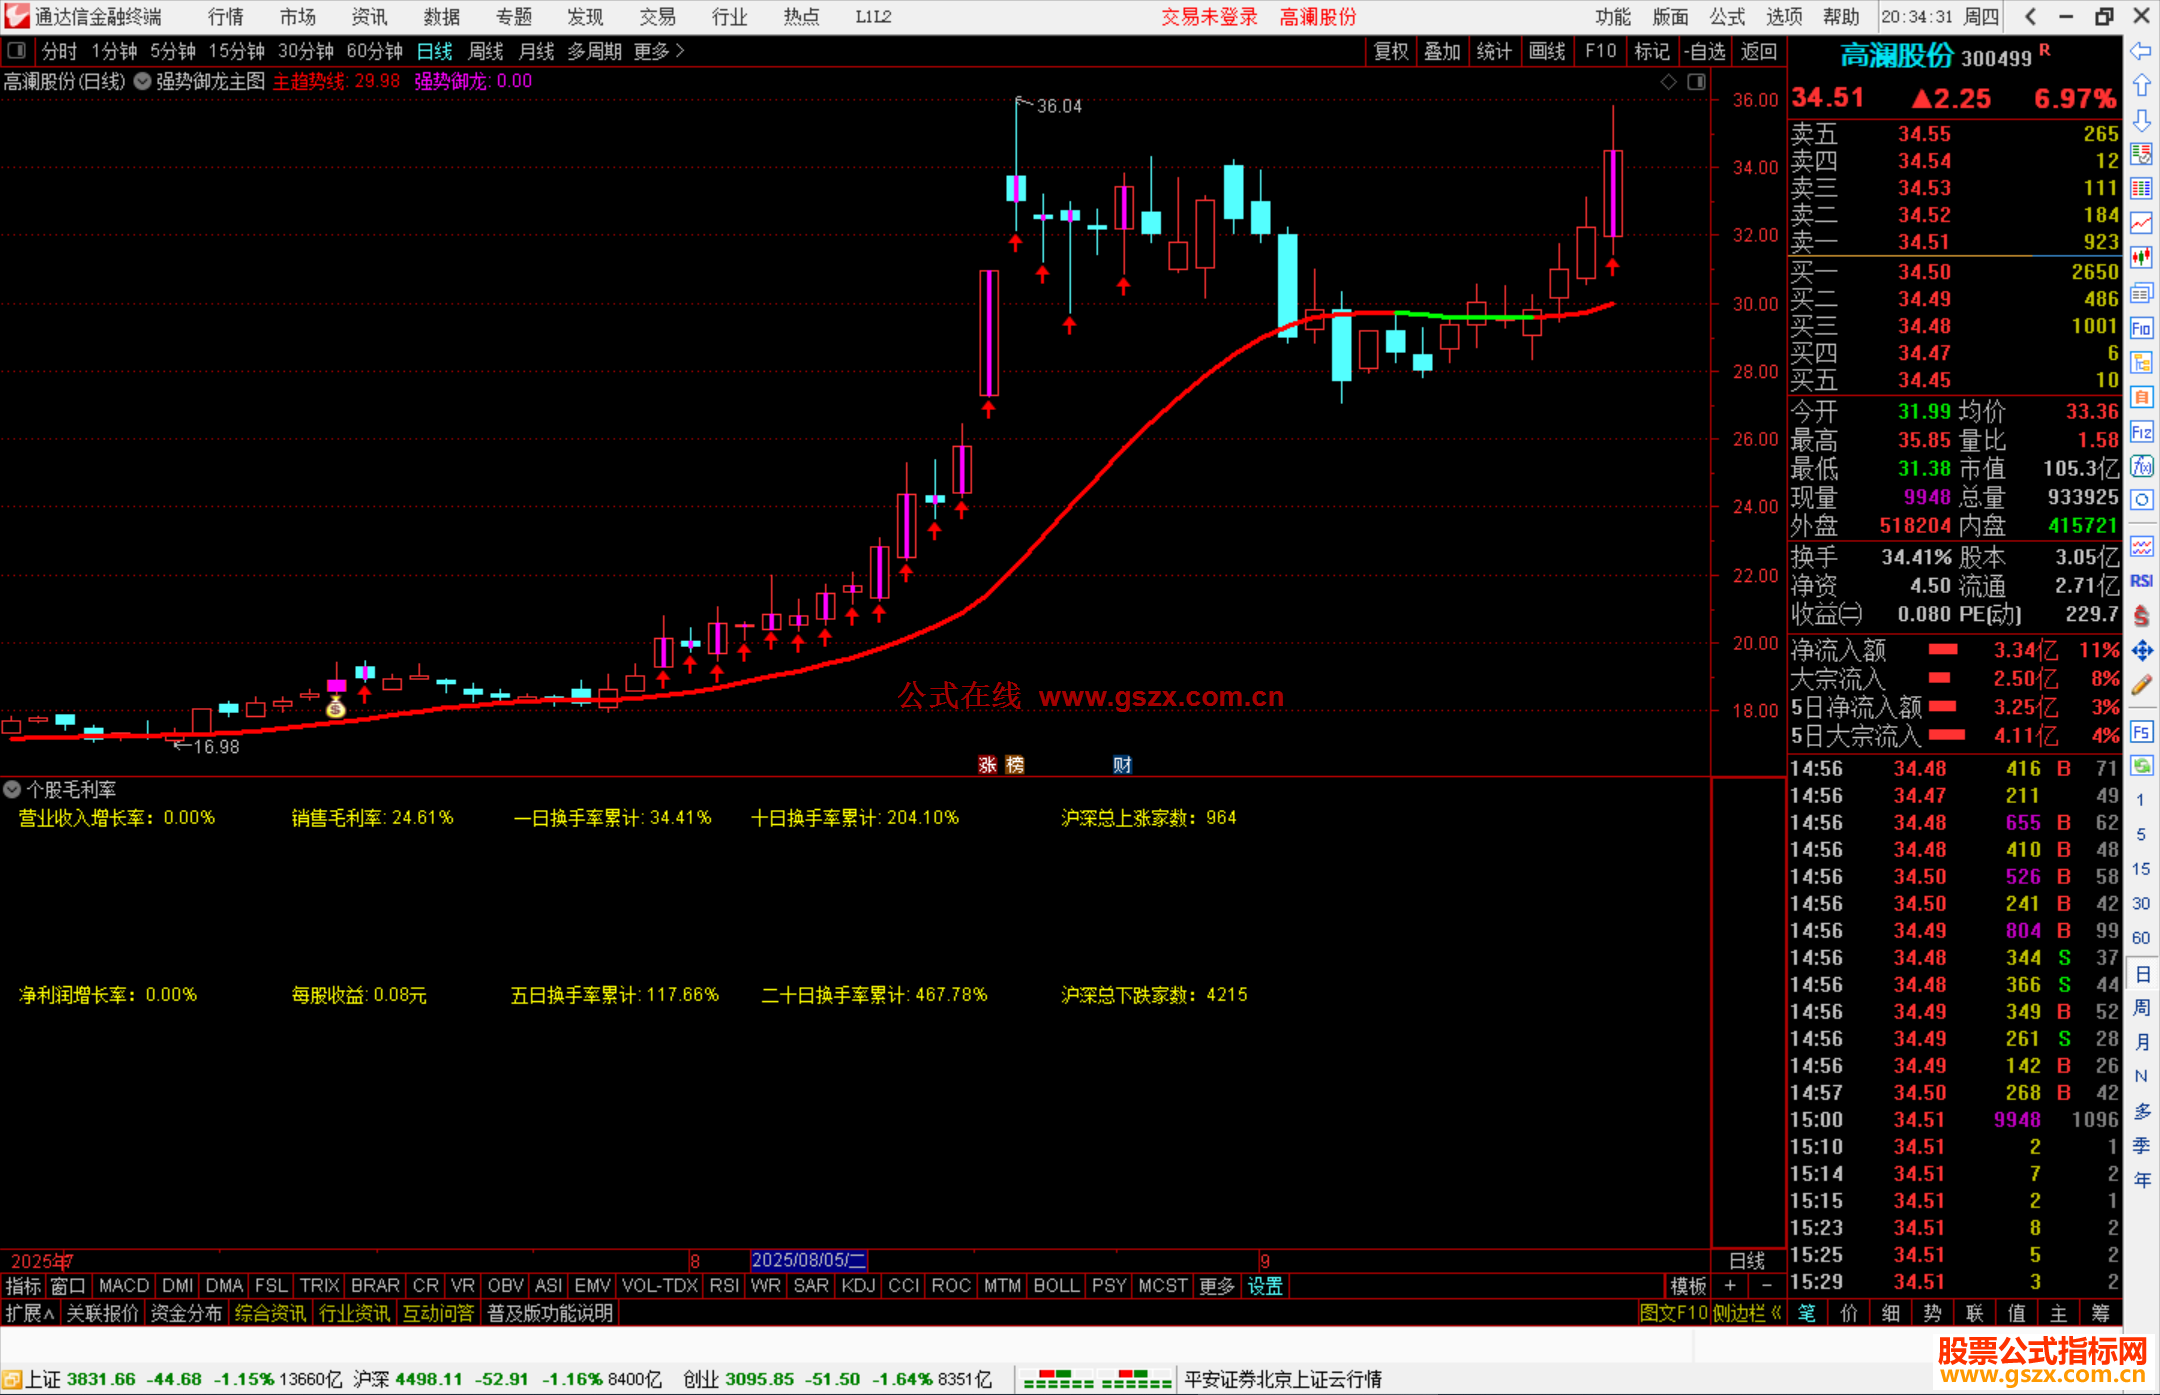The width and height of the screenshot is (2160, 1395).
Task: Open 更多 indicators in the indicator bar
Action: [1216, 1286]
